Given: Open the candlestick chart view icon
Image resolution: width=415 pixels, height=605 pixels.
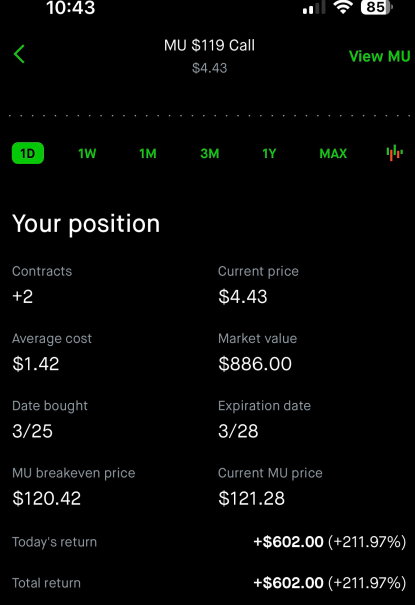Looking at the screenshot, I should pyautogui.click(x=395, y=153).
